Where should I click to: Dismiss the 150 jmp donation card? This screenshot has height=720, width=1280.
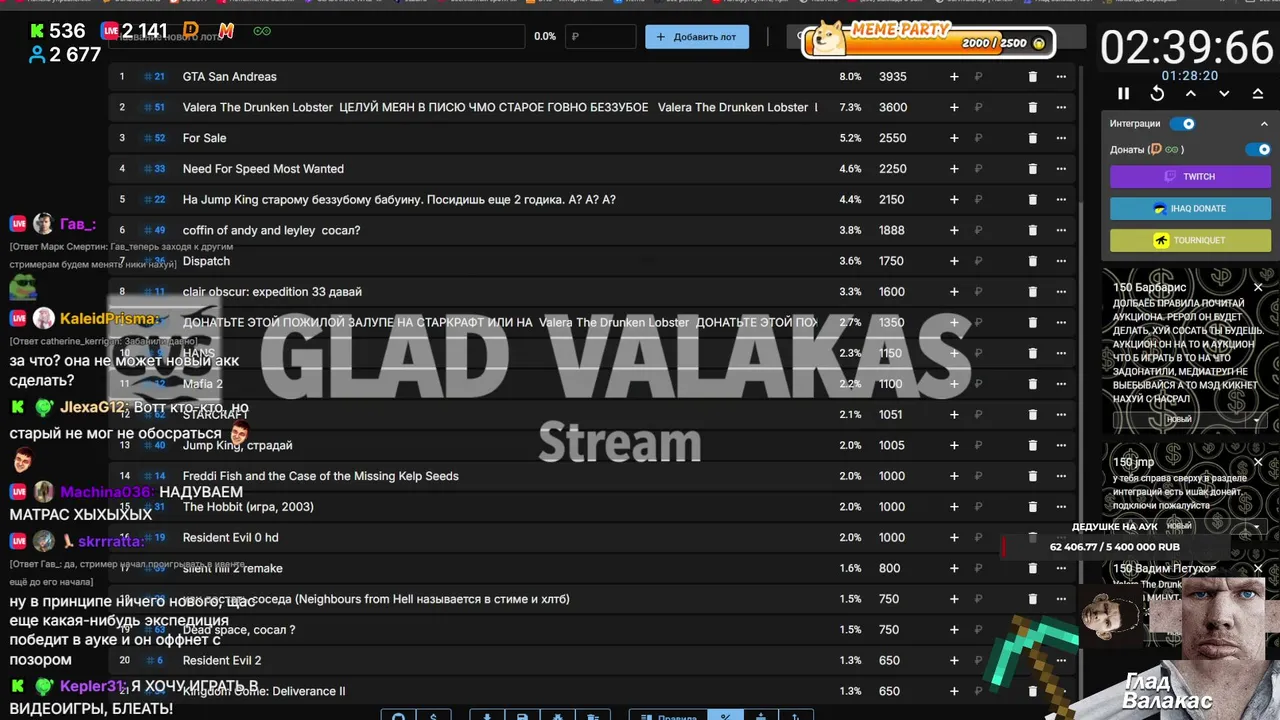(1258, 462)
